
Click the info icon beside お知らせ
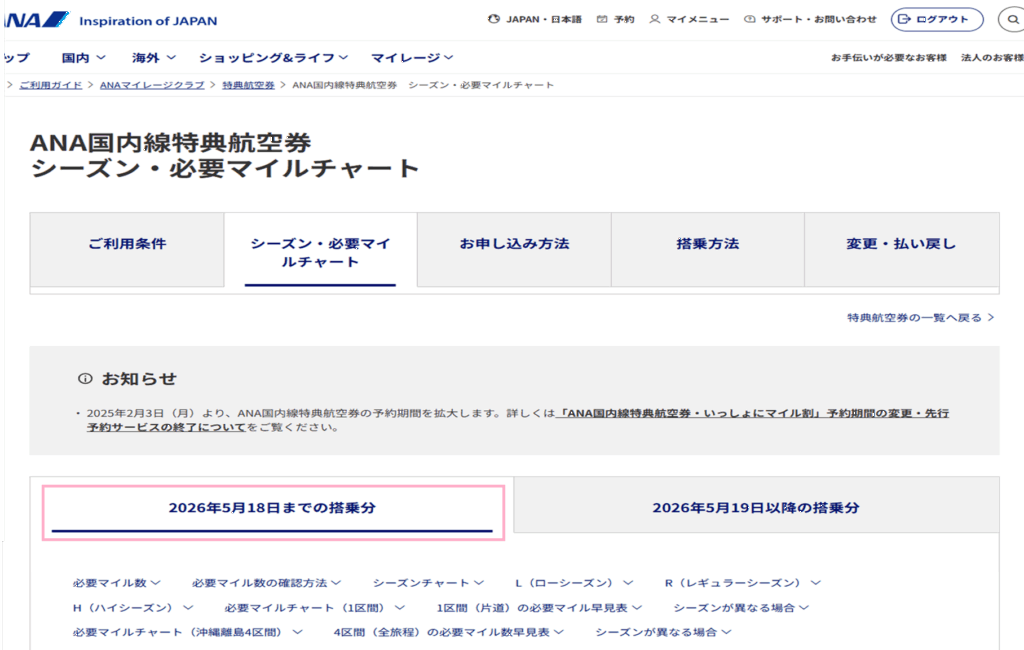[85, 379]
